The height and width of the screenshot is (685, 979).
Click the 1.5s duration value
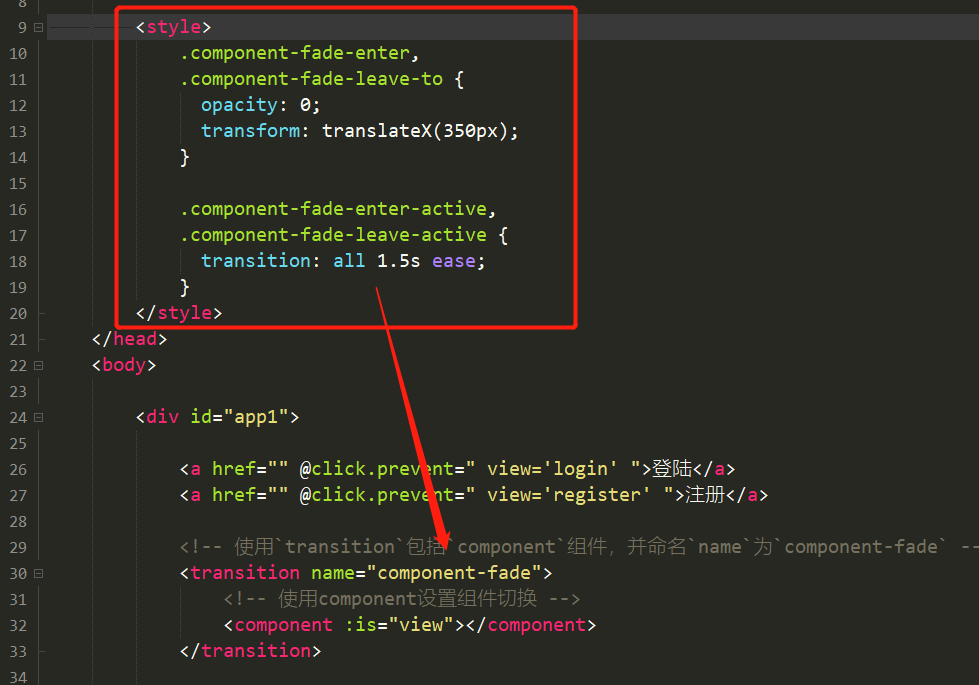point(398,261)
